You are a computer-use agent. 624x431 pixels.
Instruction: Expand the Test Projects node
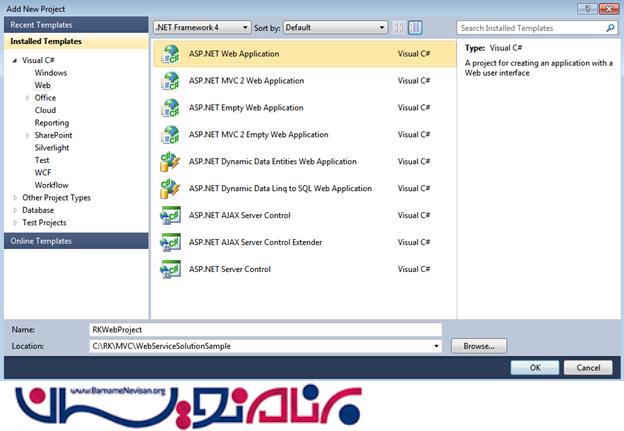(15, 223)
